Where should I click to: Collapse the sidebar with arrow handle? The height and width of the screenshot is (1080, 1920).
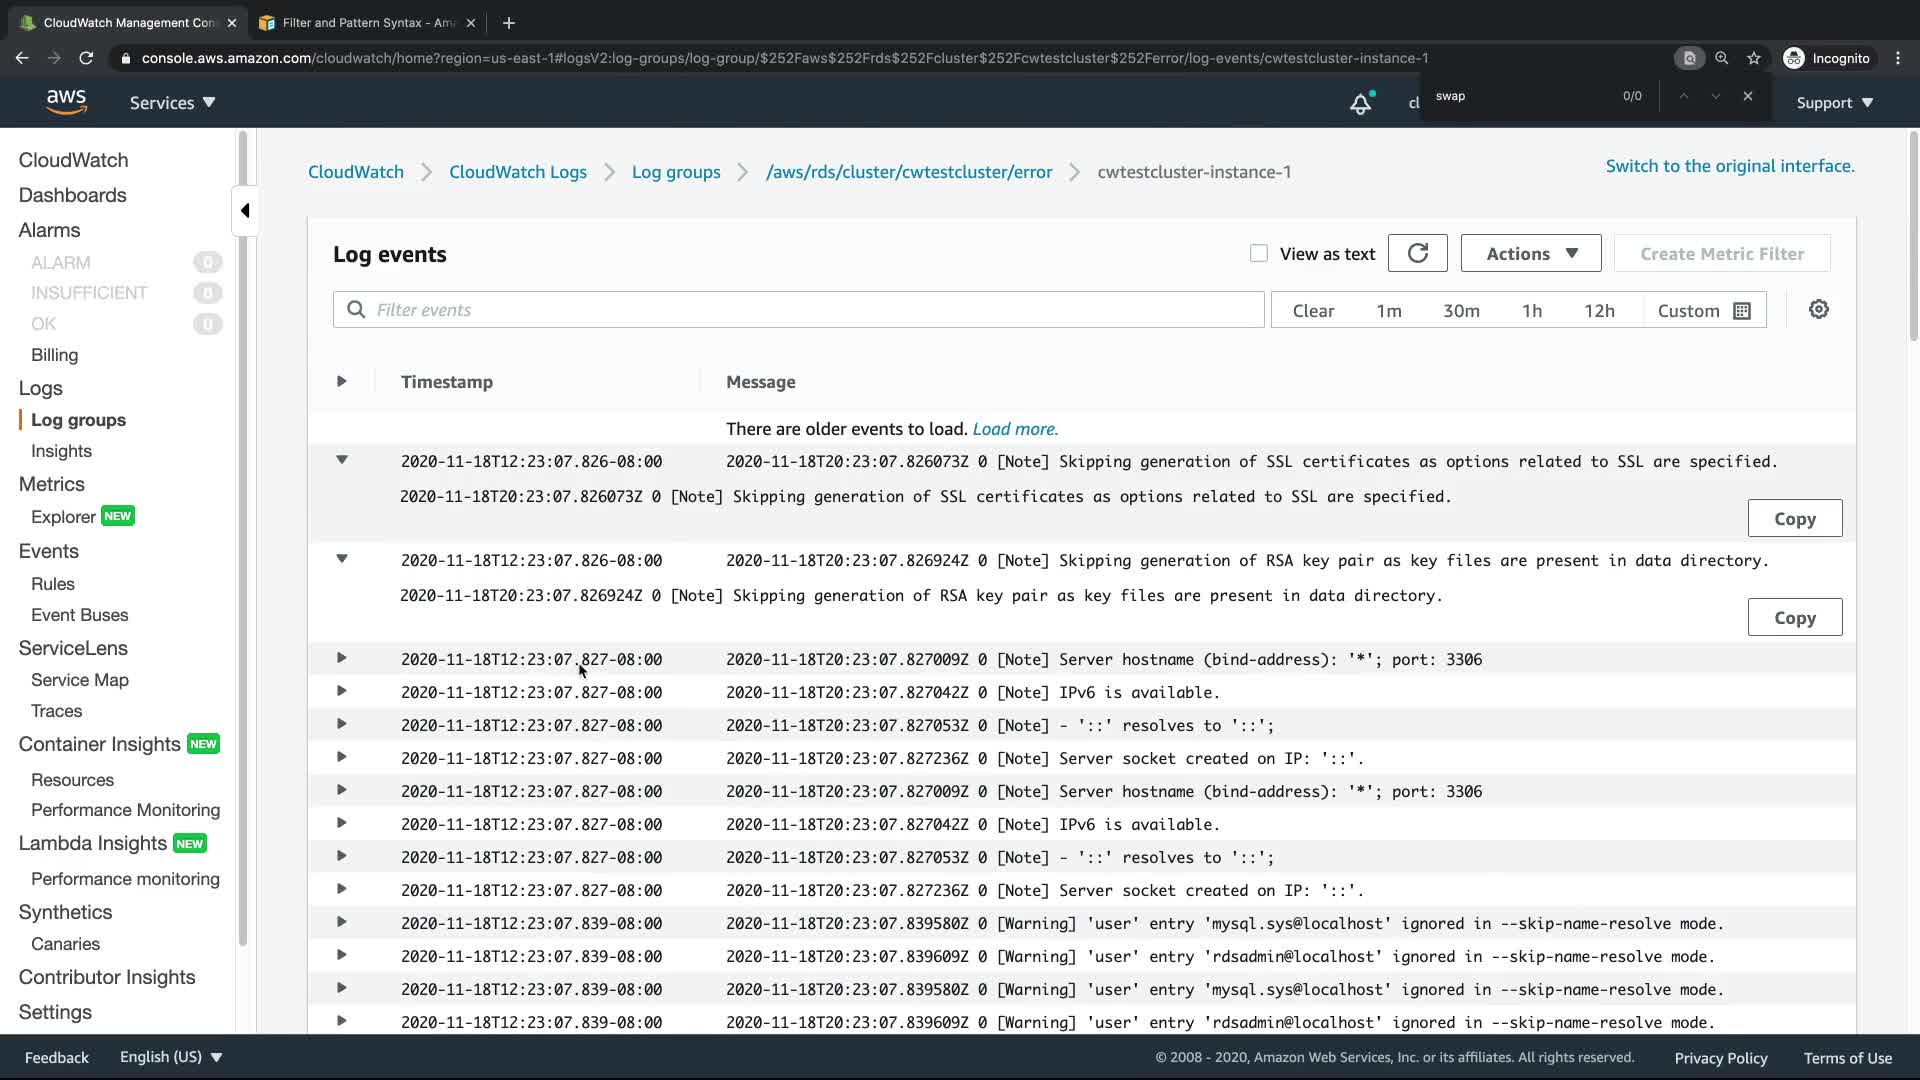tap(245, 211)
